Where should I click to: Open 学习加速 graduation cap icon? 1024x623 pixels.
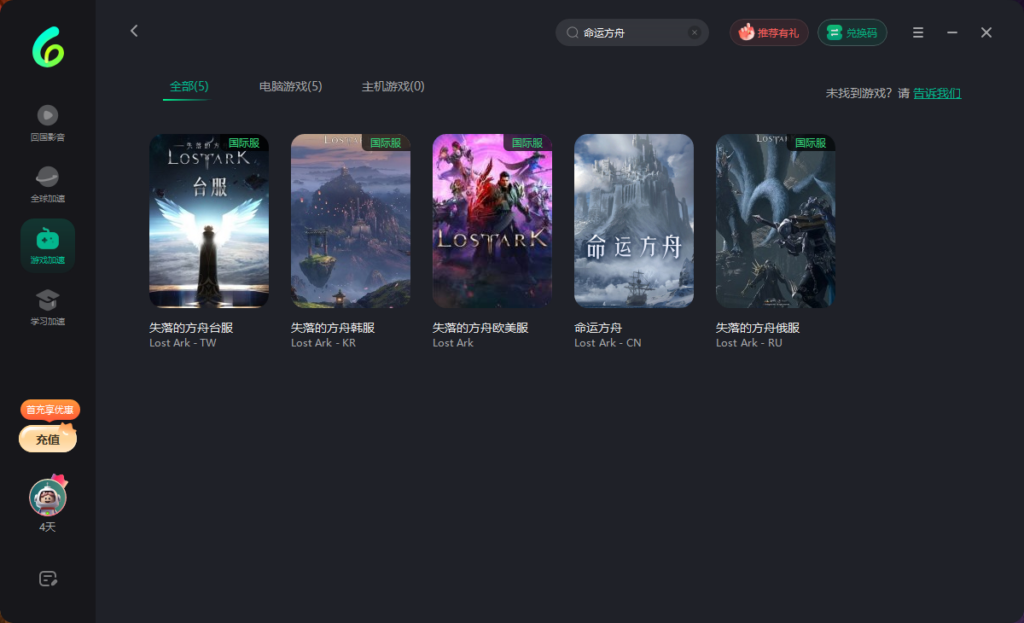click(x=47, y=301)
